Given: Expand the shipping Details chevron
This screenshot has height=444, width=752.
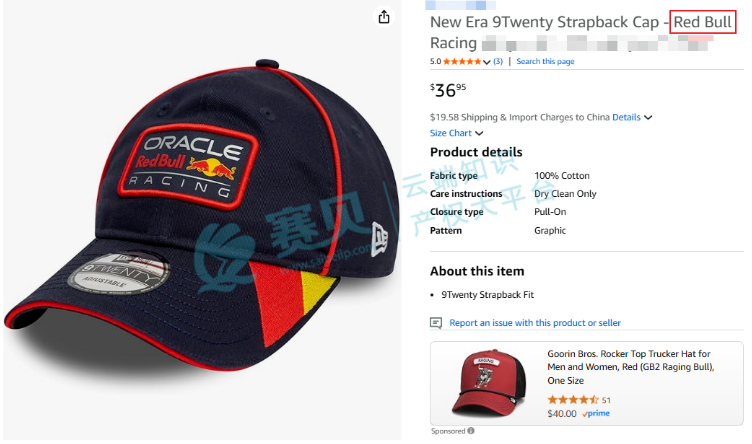Looking at the screenshot, I should pyautogui.click(x=649, y=118).
